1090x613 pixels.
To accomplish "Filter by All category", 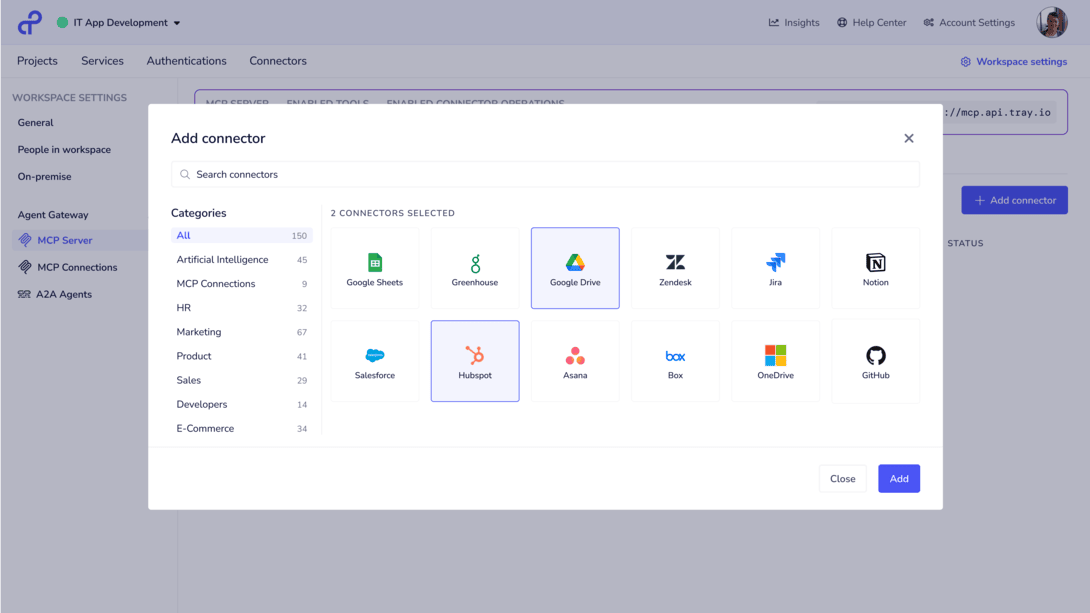I will (x=241, y=236).
